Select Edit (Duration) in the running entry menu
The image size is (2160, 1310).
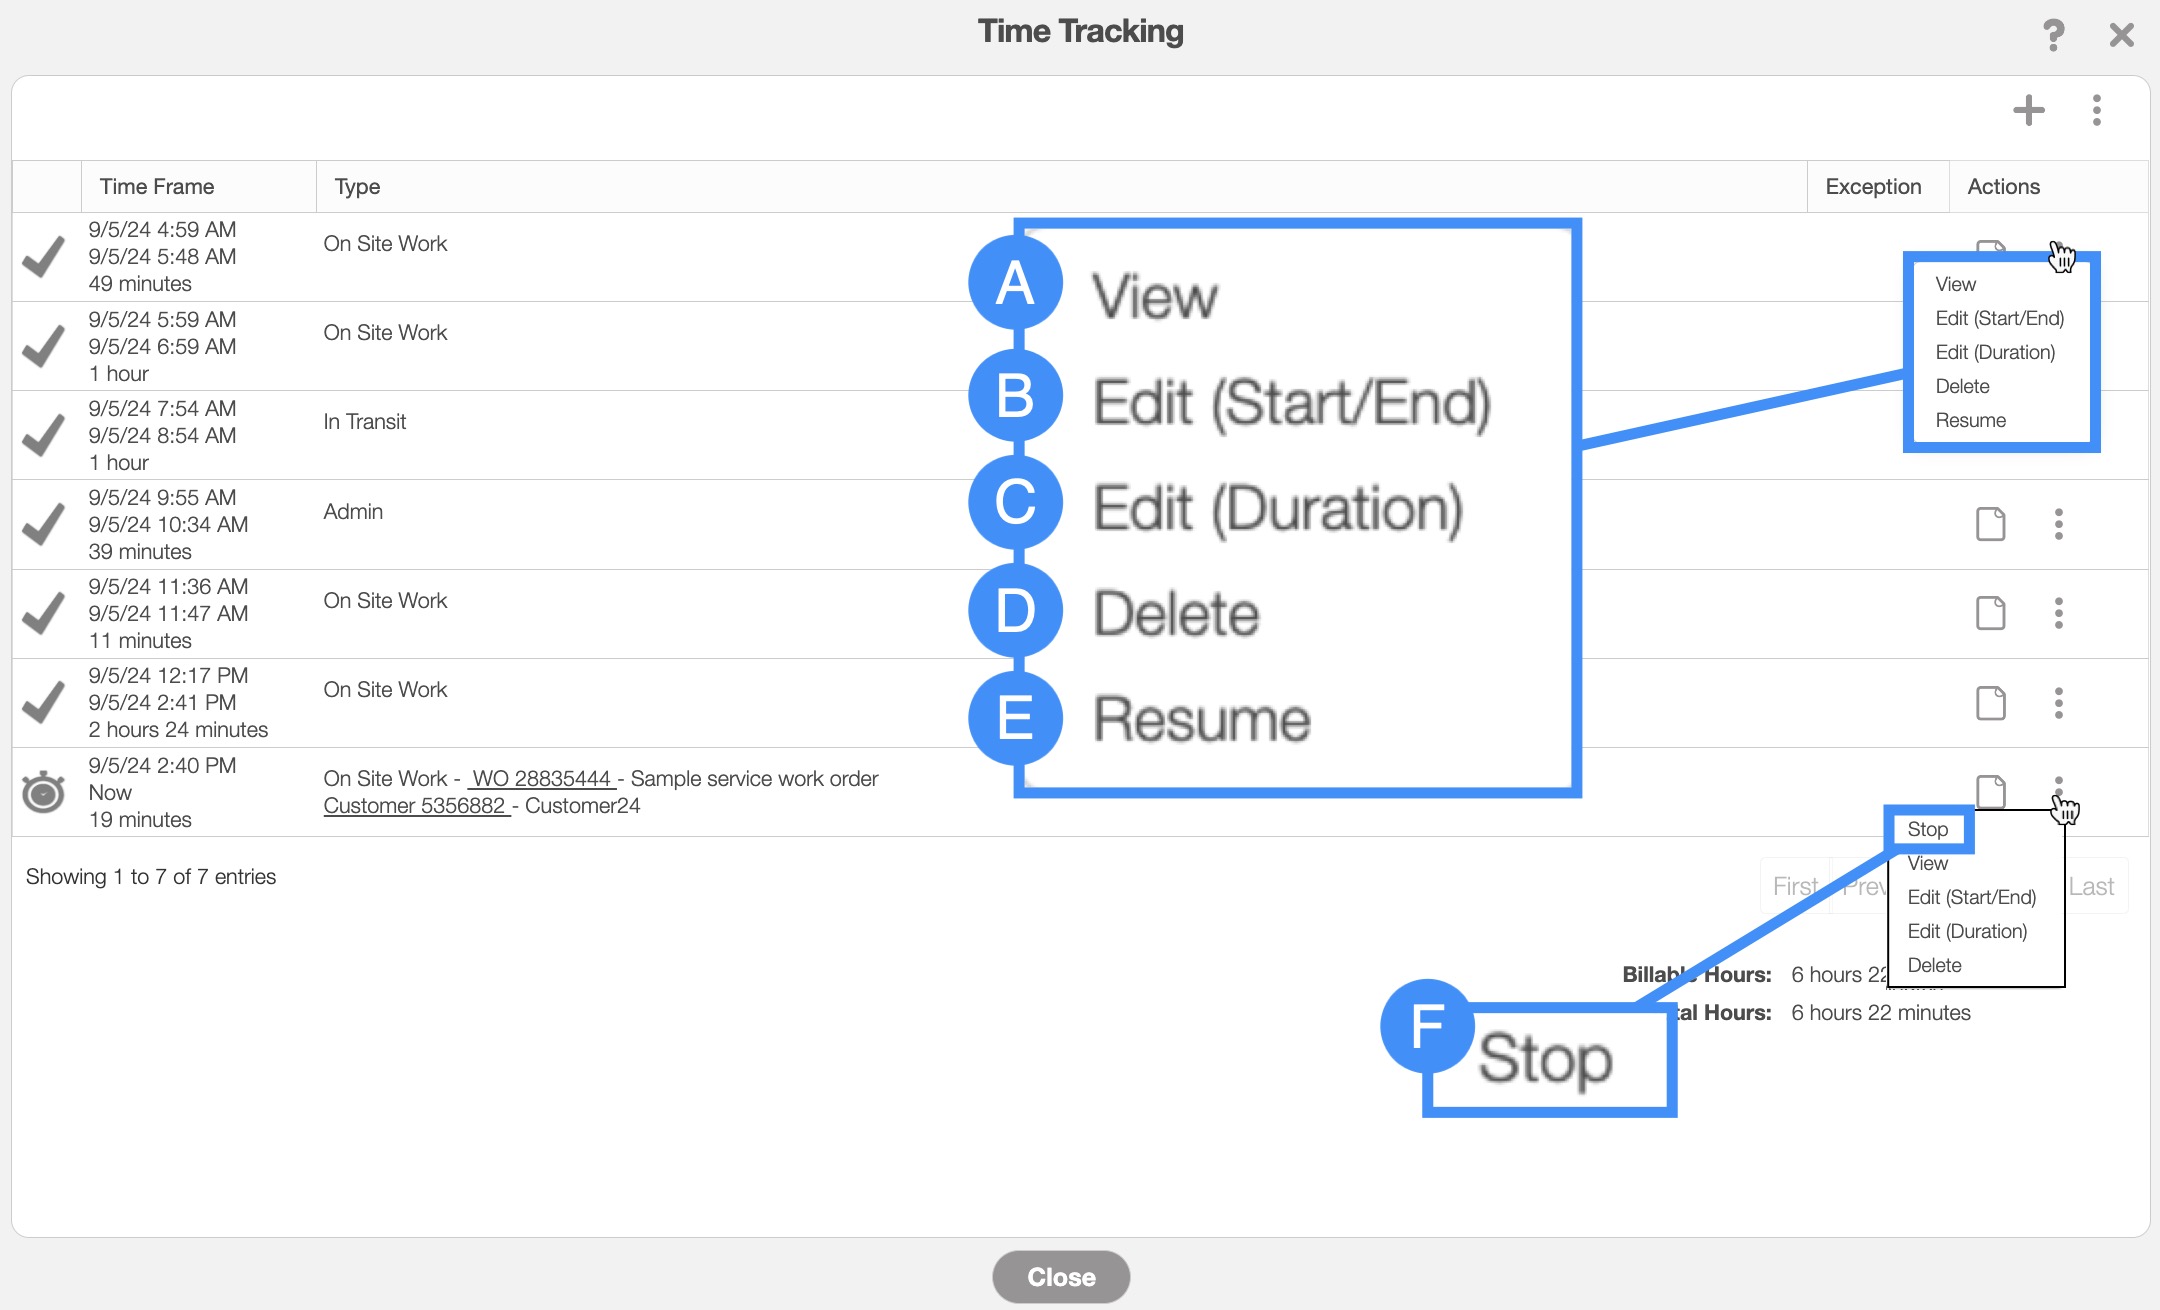1966,931
